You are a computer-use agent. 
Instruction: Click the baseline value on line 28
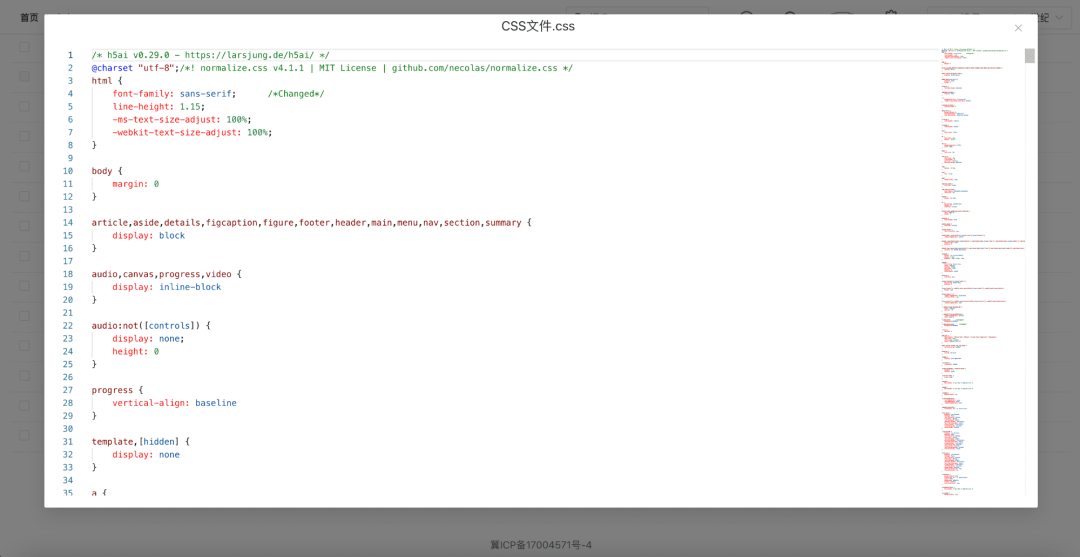coord(216,403)
